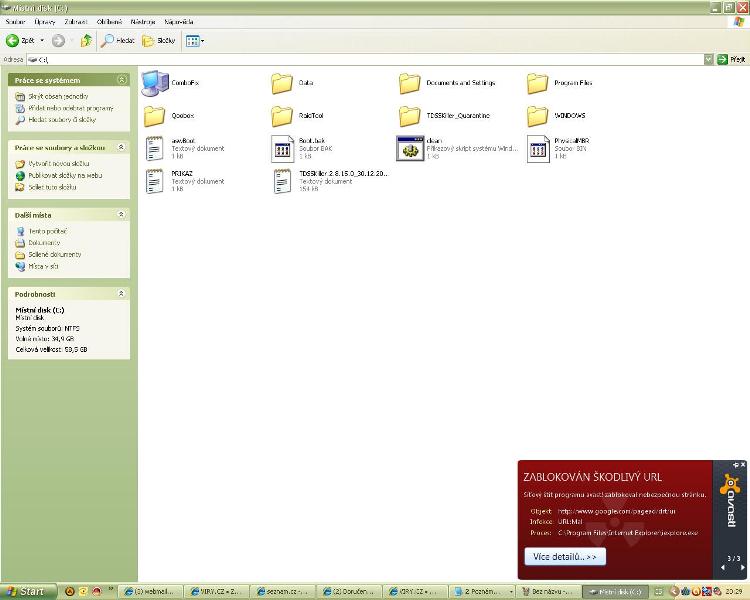
Task: Click the Více detailů button in avast popup
Action: click(565, 556)
